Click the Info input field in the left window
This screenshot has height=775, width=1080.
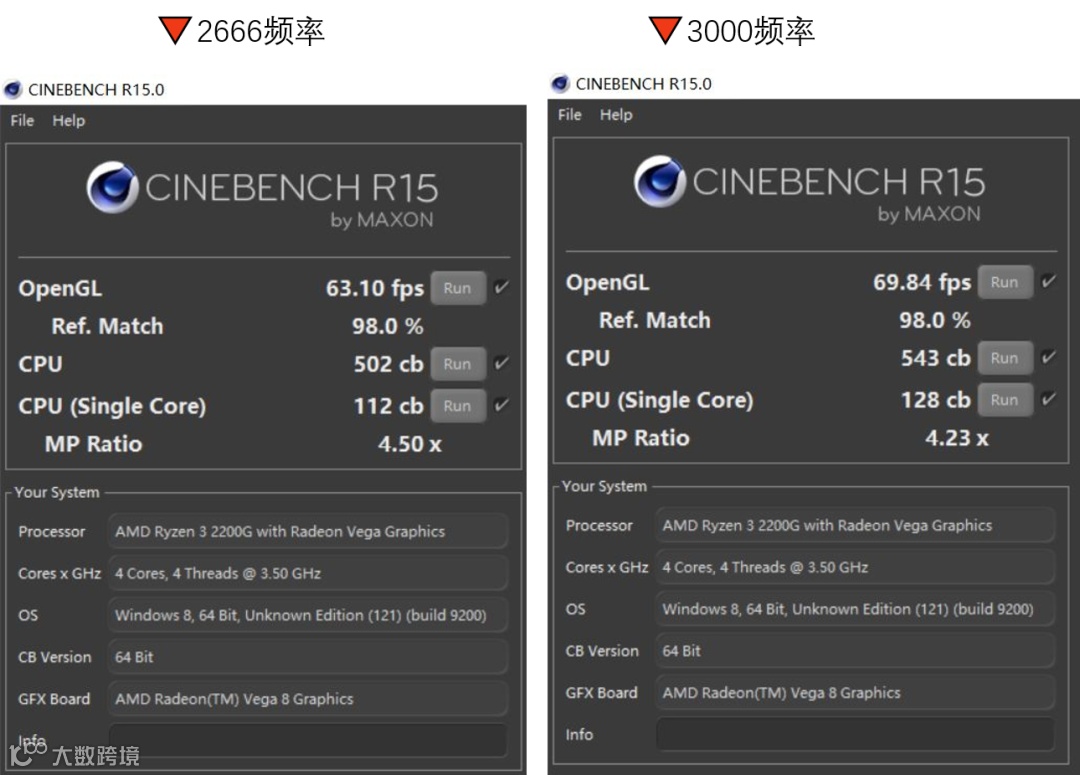tap(308, 741)
